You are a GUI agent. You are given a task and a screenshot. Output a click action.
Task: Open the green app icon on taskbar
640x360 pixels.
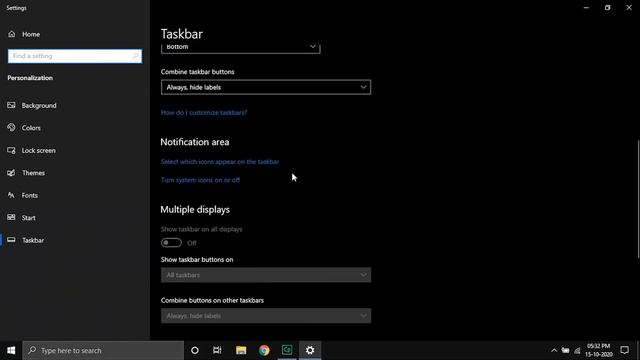[287, 350]
